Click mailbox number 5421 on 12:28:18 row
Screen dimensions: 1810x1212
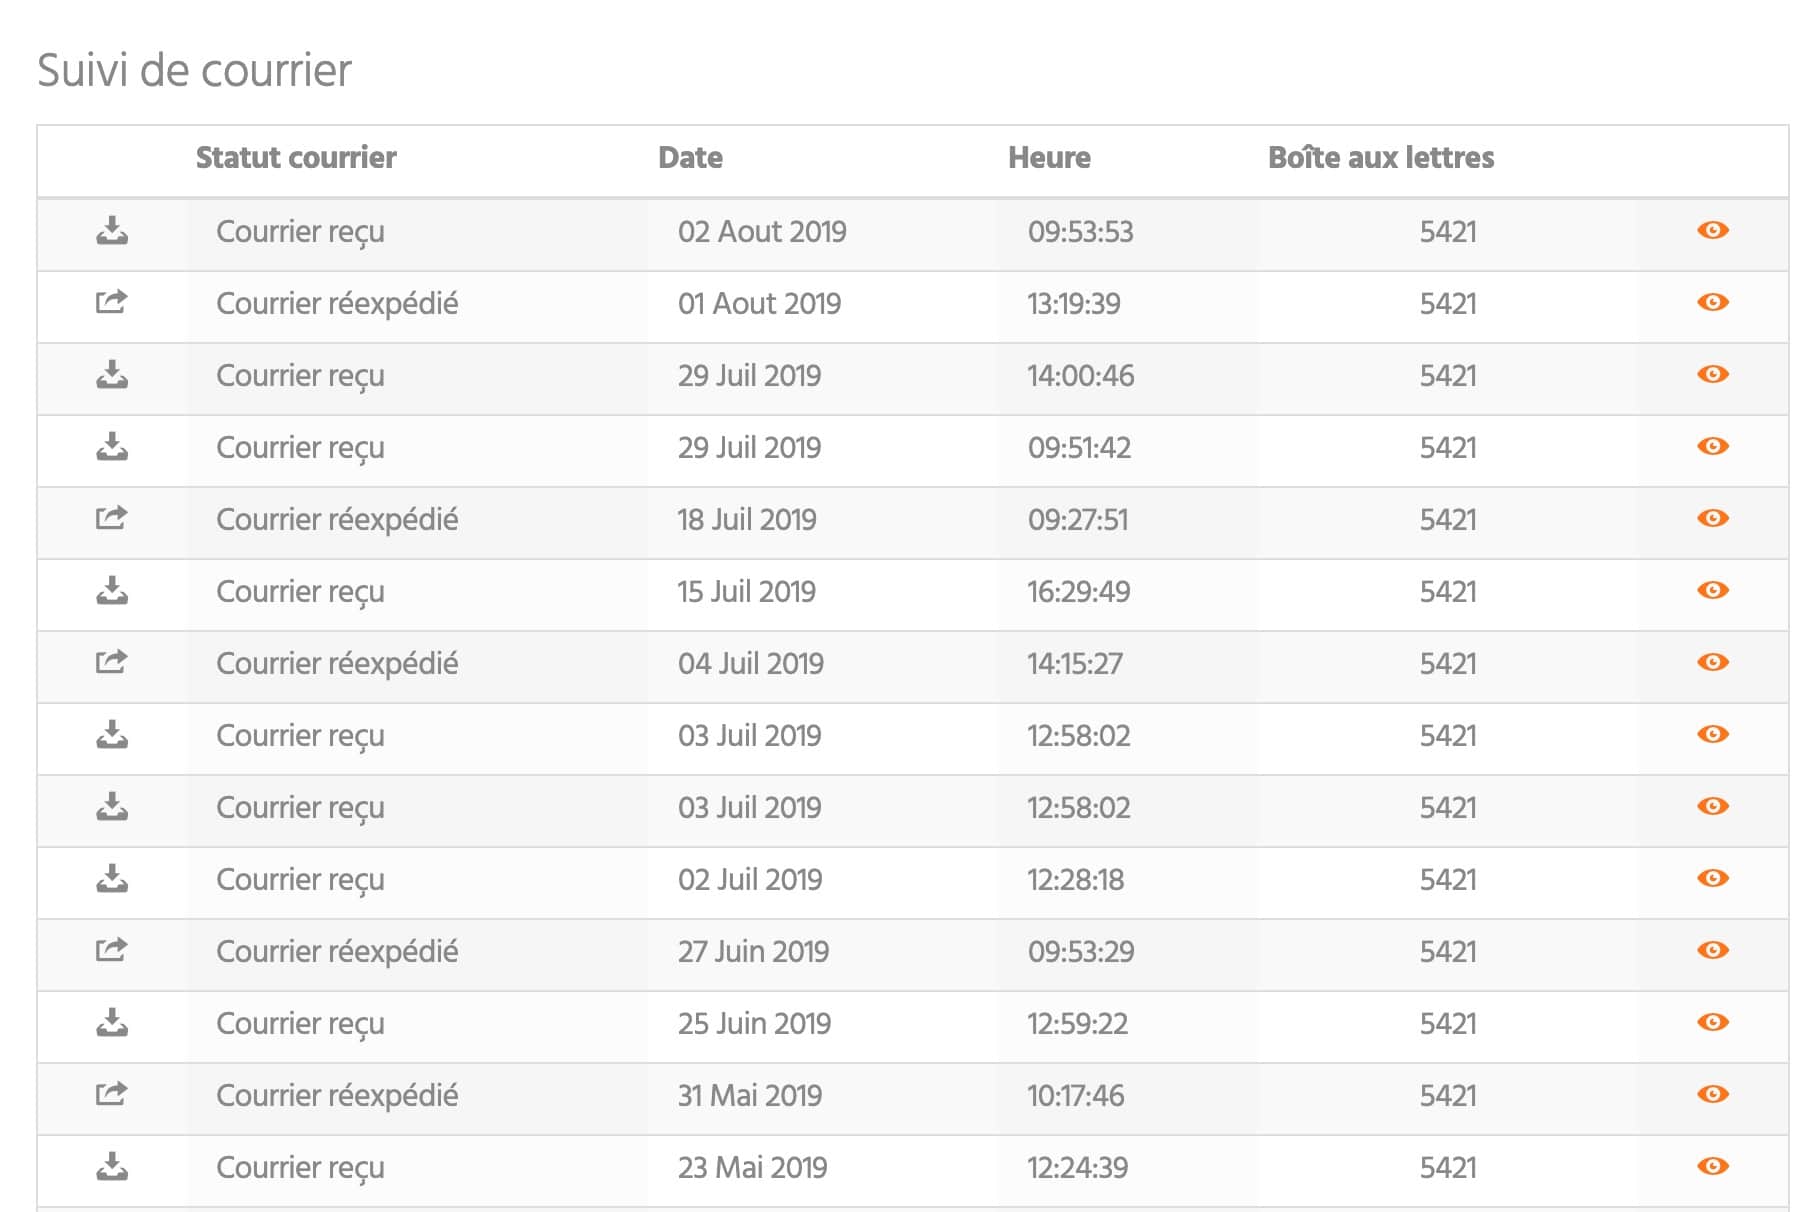(x=1447, y=880)
